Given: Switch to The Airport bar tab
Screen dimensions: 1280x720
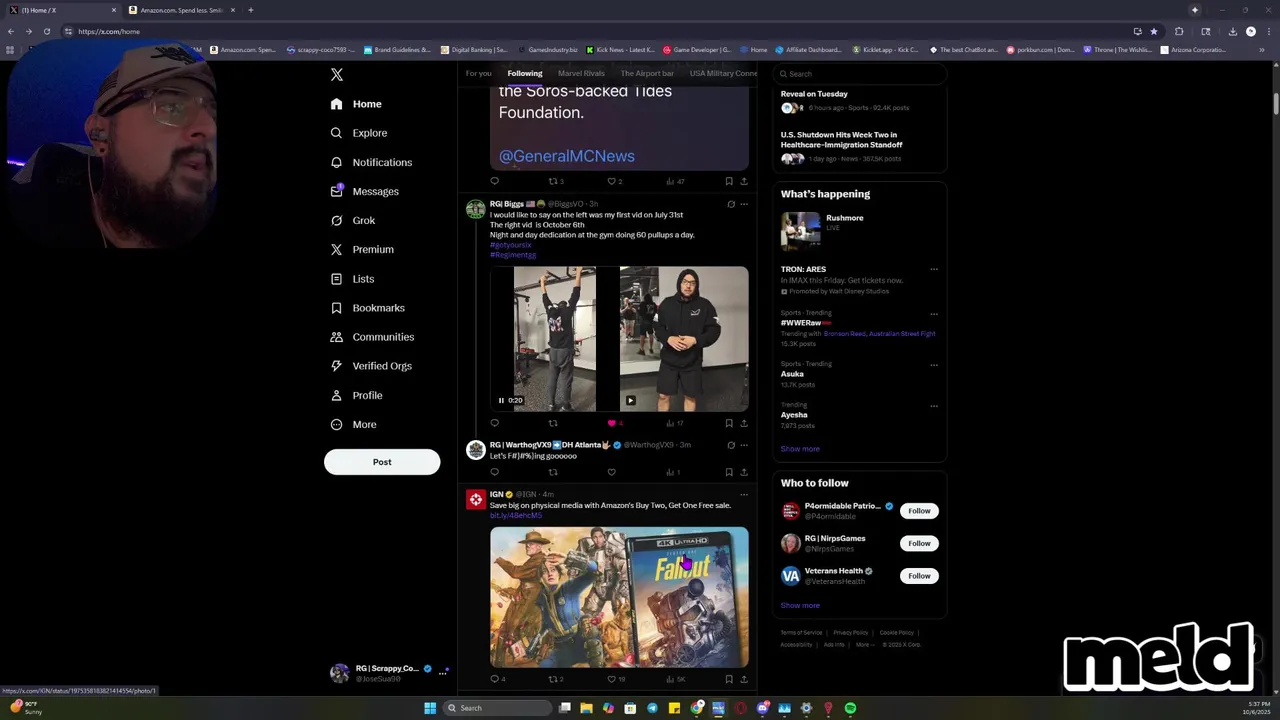Looking at the screenshot, I should (x=647, y=73).
